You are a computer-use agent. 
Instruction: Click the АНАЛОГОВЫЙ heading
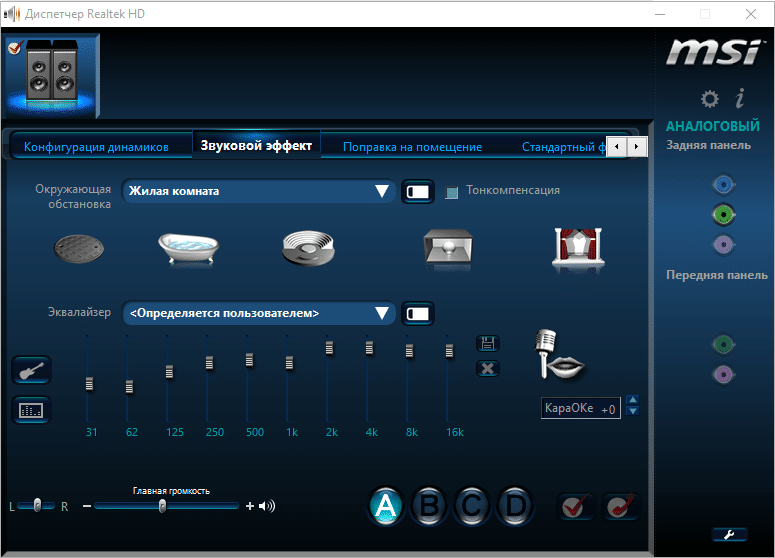point(712,126)
